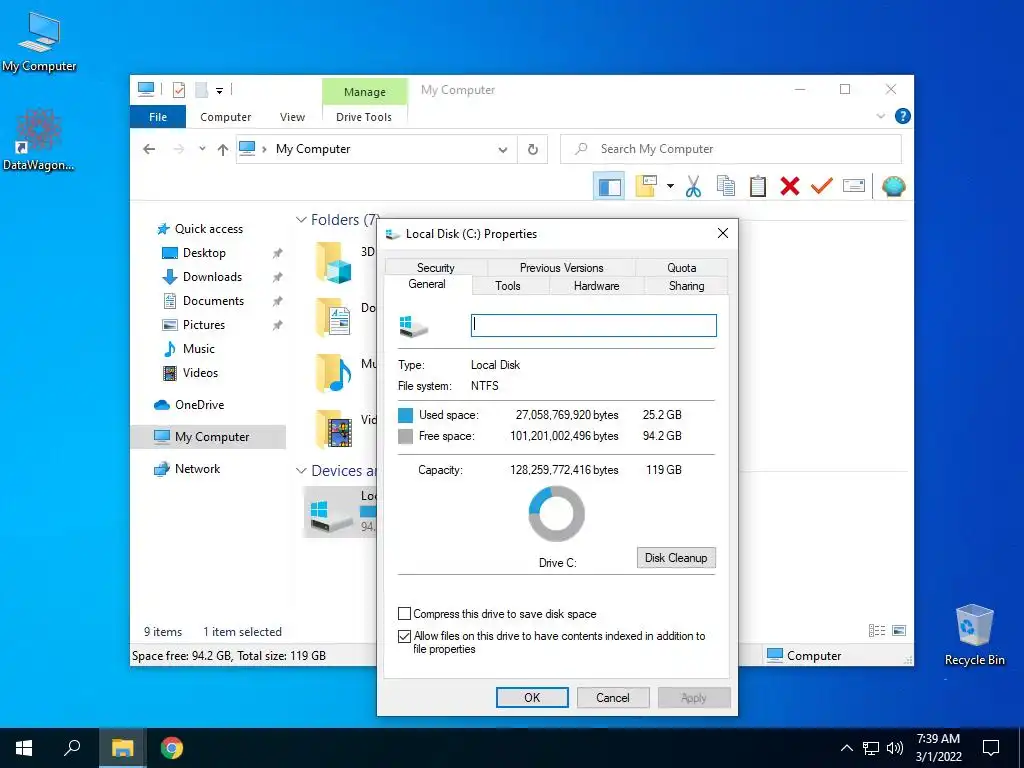This screenshot has height=768, width=1024.
Task: Uncheck Allow files to have contents indexed
Action: [404, 636]
